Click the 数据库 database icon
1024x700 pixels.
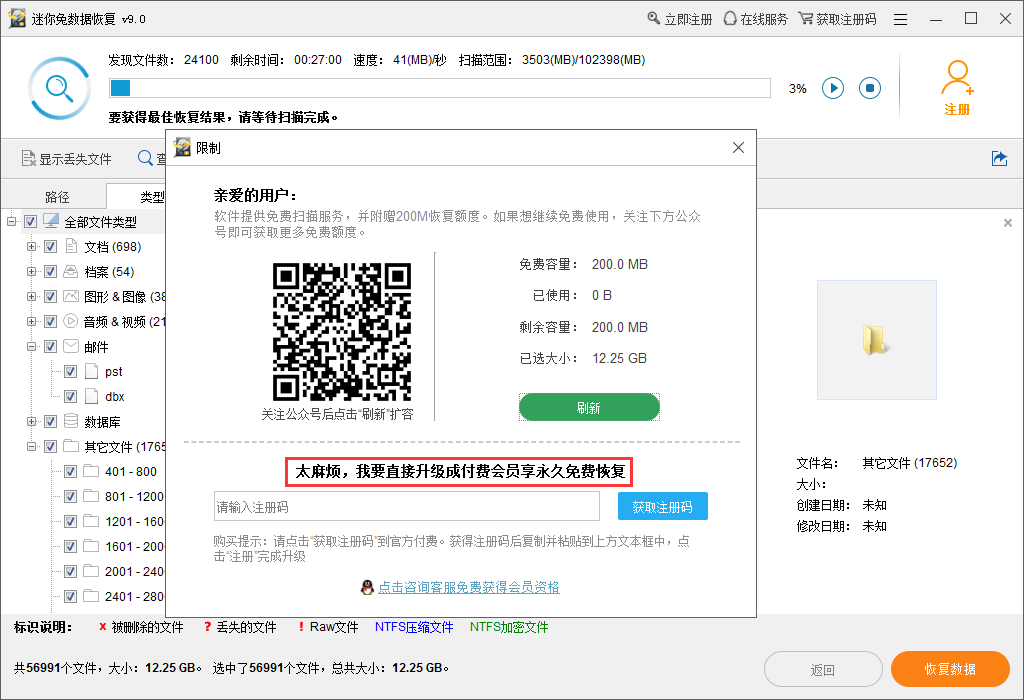[71, 421]
